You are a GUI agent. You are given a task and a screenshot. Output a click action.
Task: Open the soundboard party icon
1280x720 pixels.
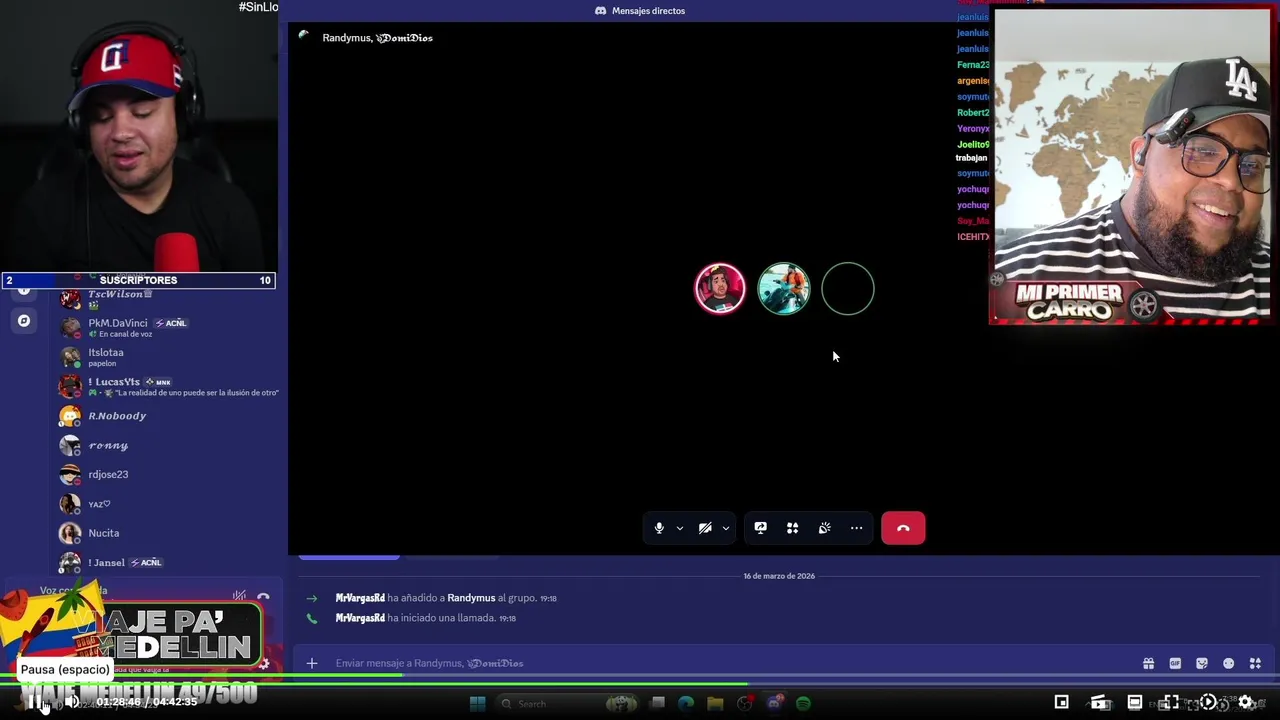825,528
